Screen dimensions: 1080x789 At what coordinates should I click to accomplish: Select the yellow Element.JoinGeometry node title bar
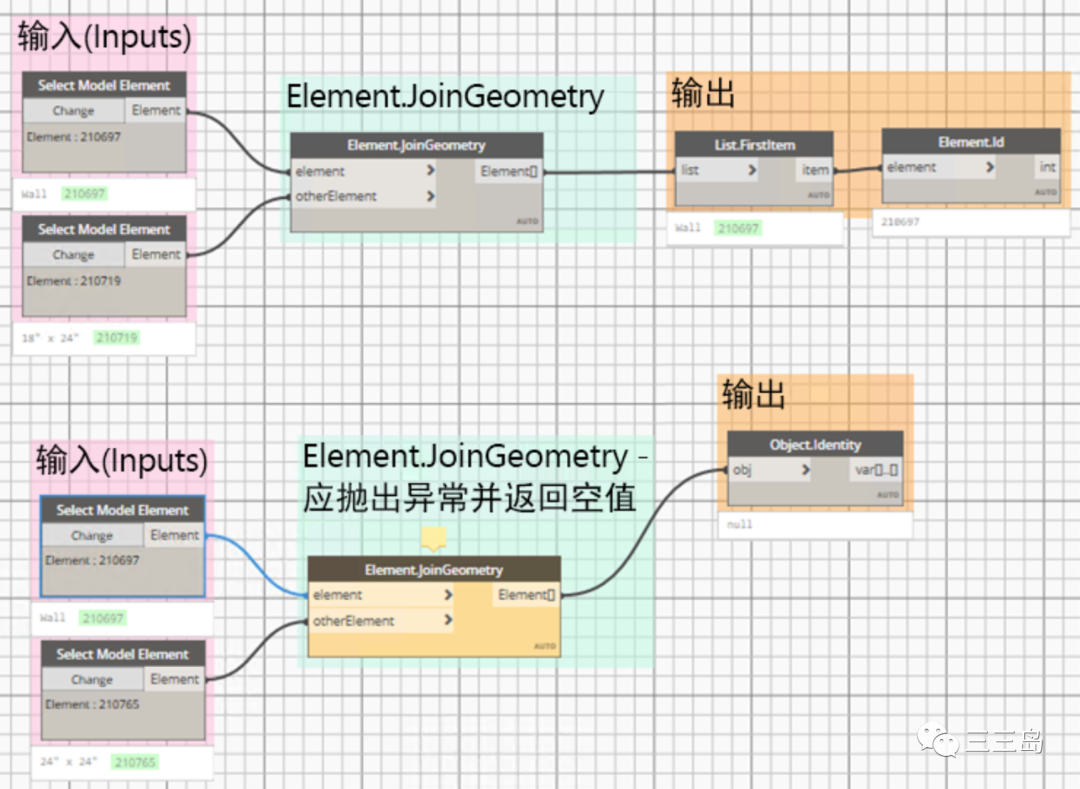pyautogui.click(x=434, y=569)
